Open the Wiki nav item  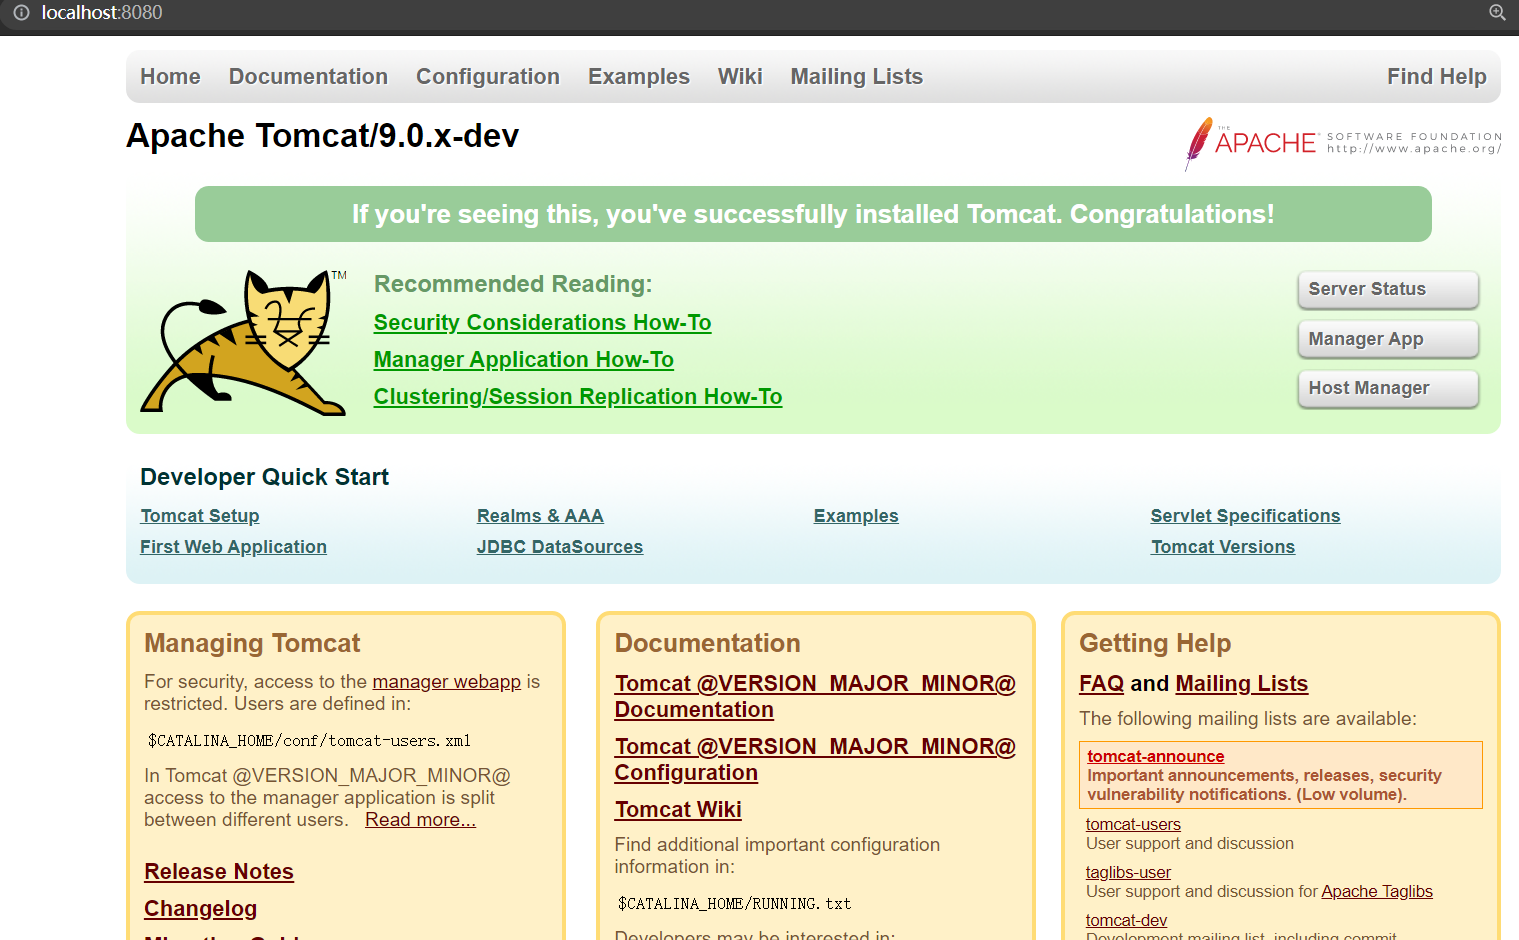[740, 77]
